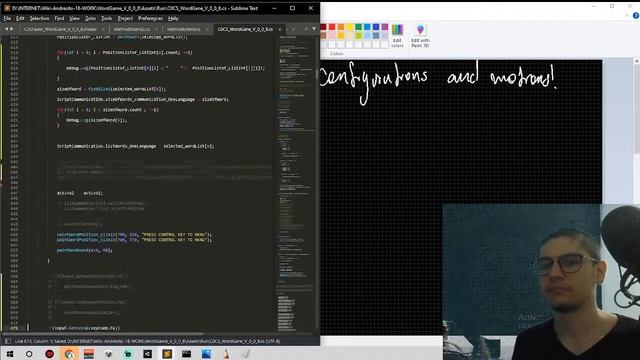Go to next tab with right arrow

12,29
